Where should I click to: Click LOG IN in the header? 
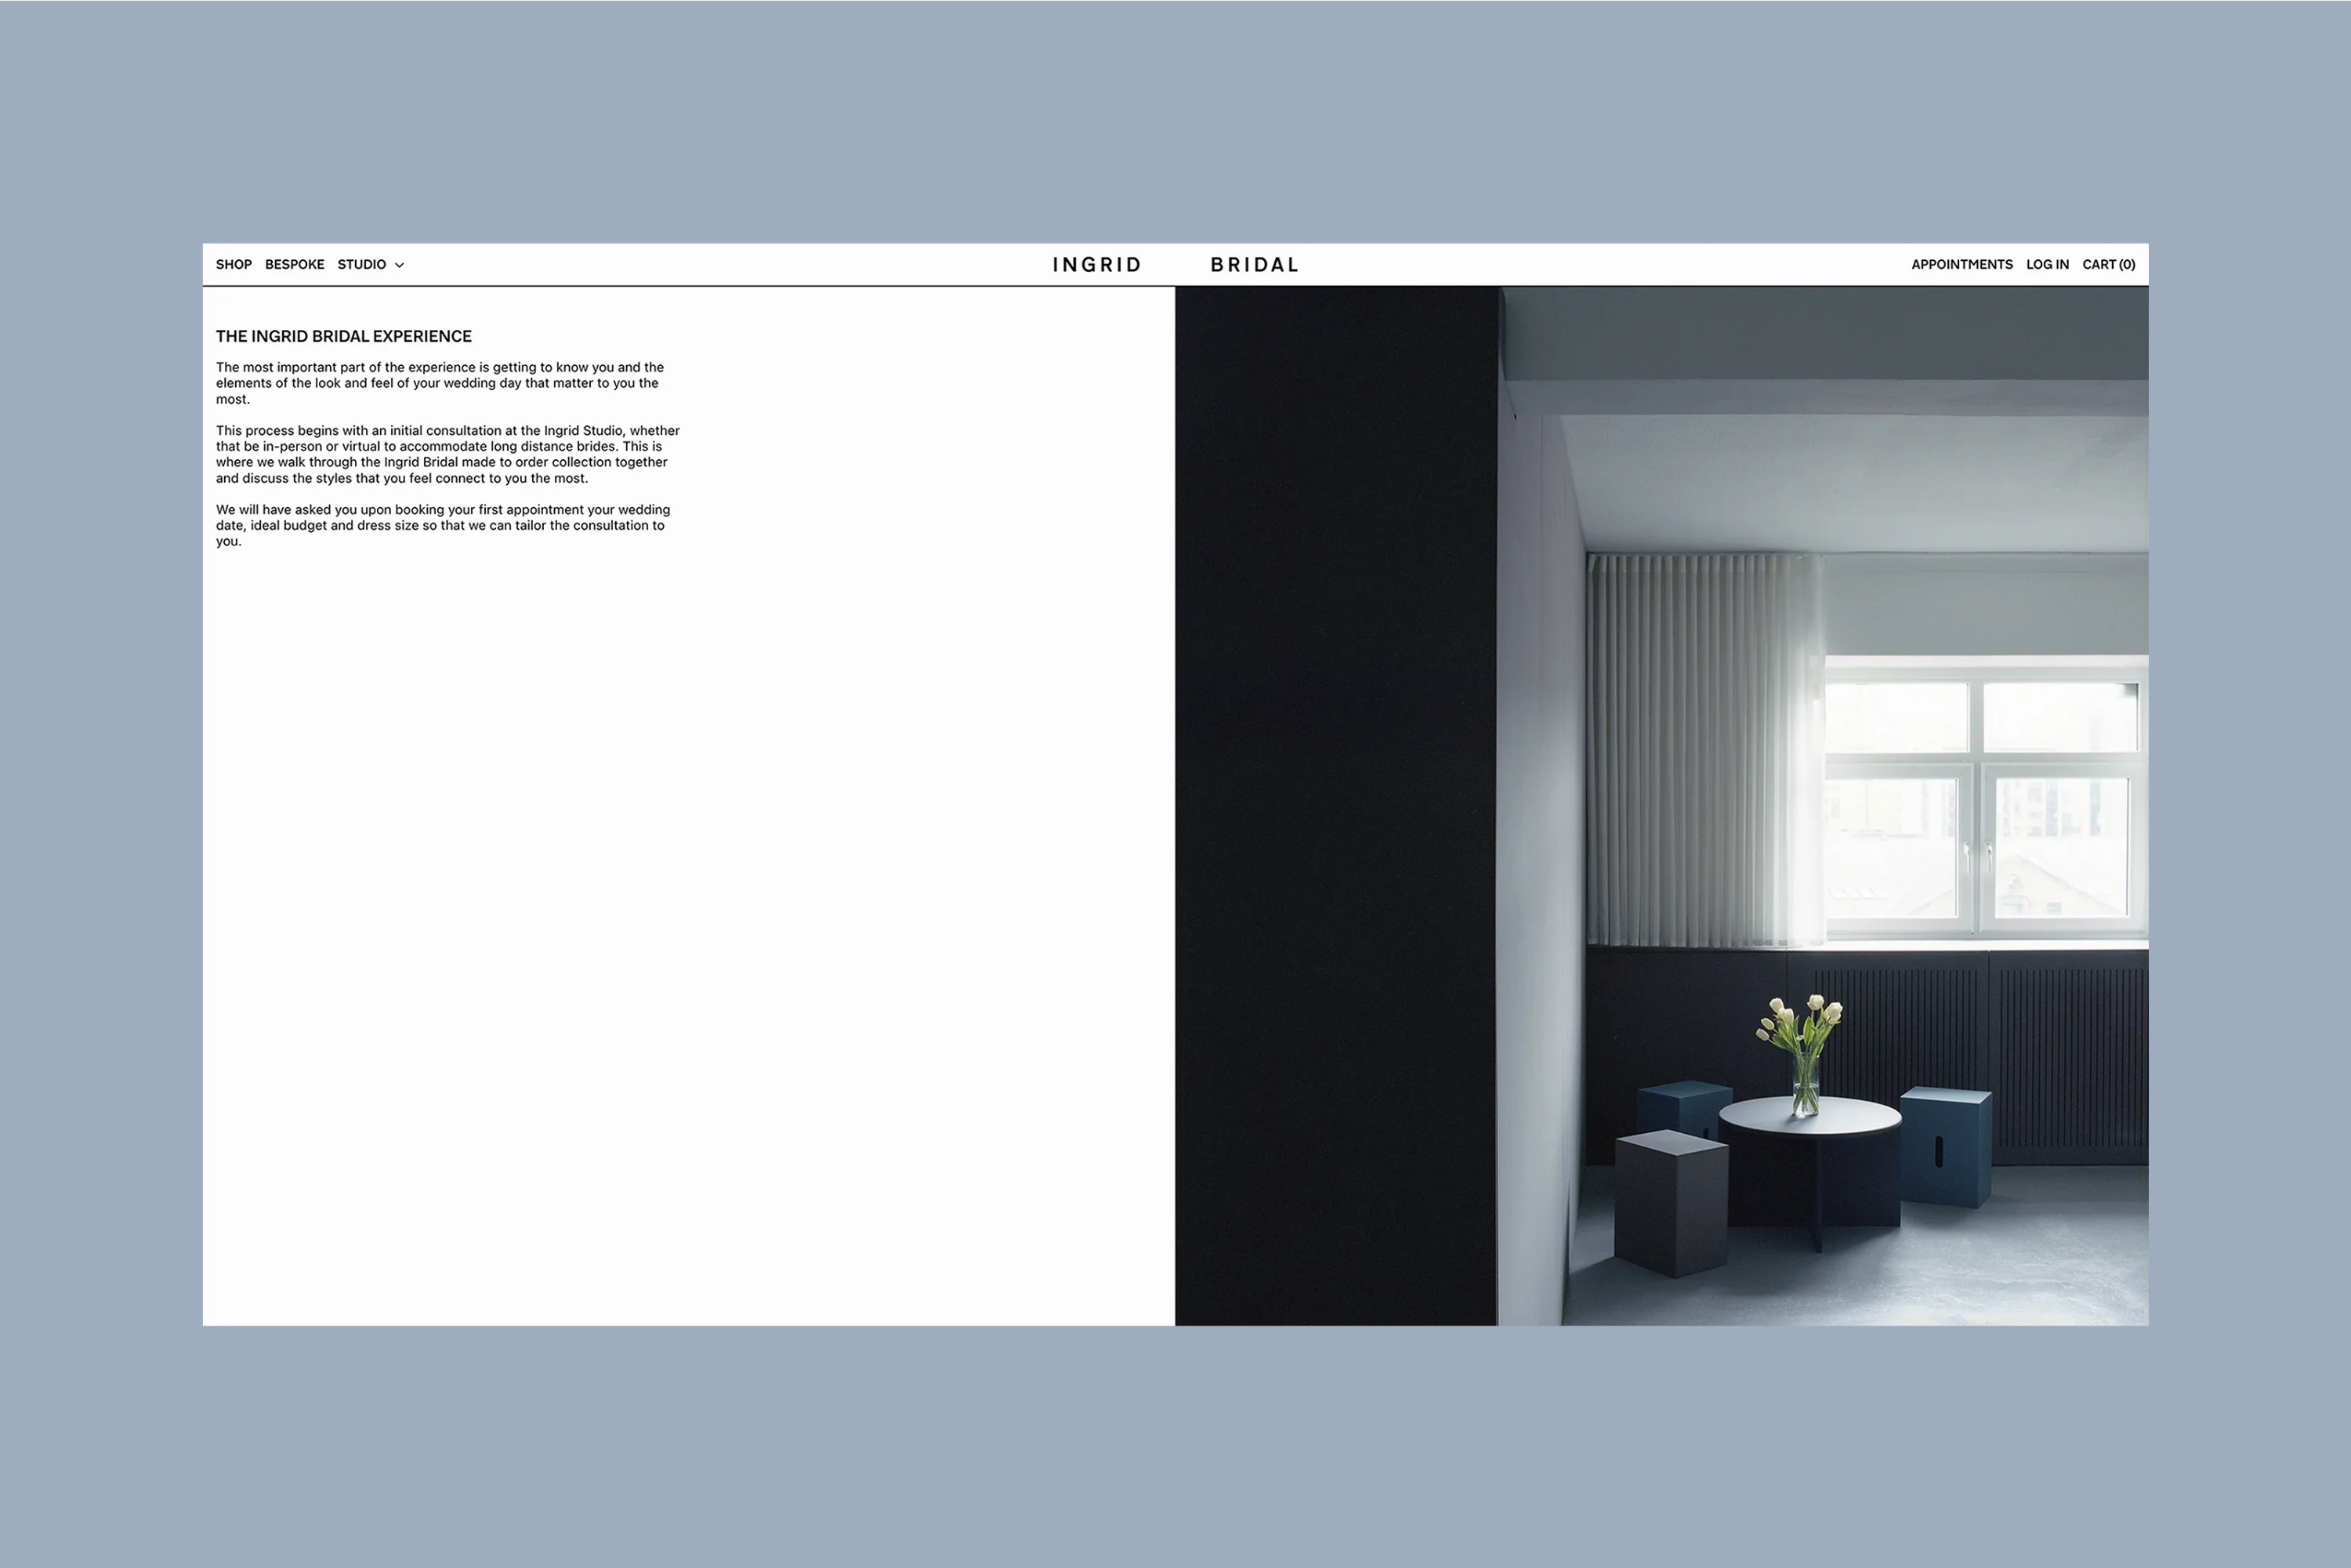coord(2047,265)
